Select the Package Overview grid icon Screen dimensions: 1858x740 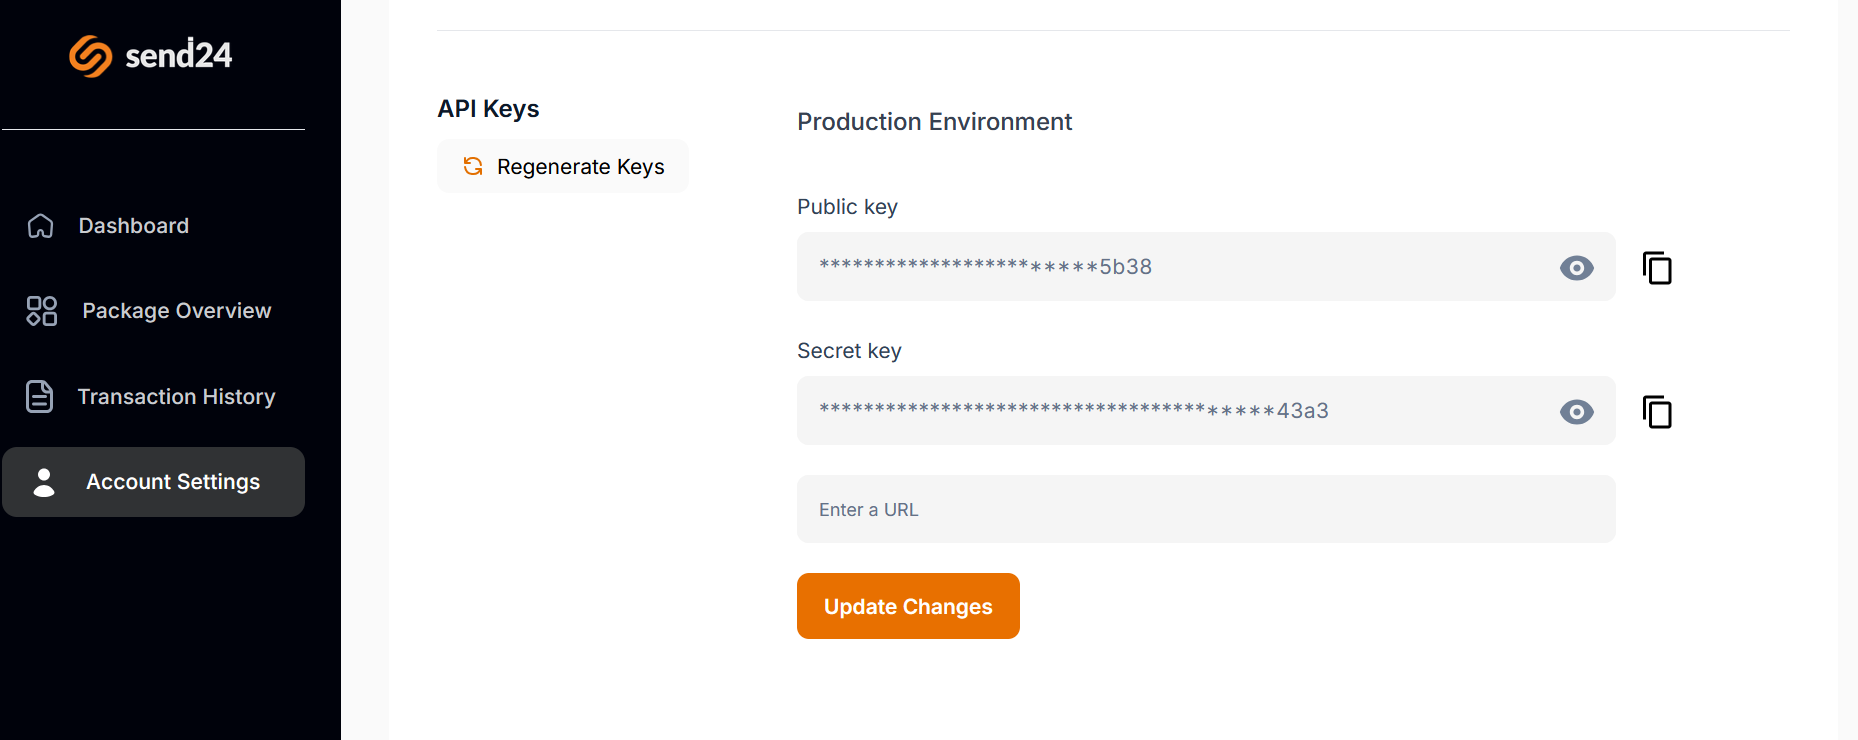[40, 311]
